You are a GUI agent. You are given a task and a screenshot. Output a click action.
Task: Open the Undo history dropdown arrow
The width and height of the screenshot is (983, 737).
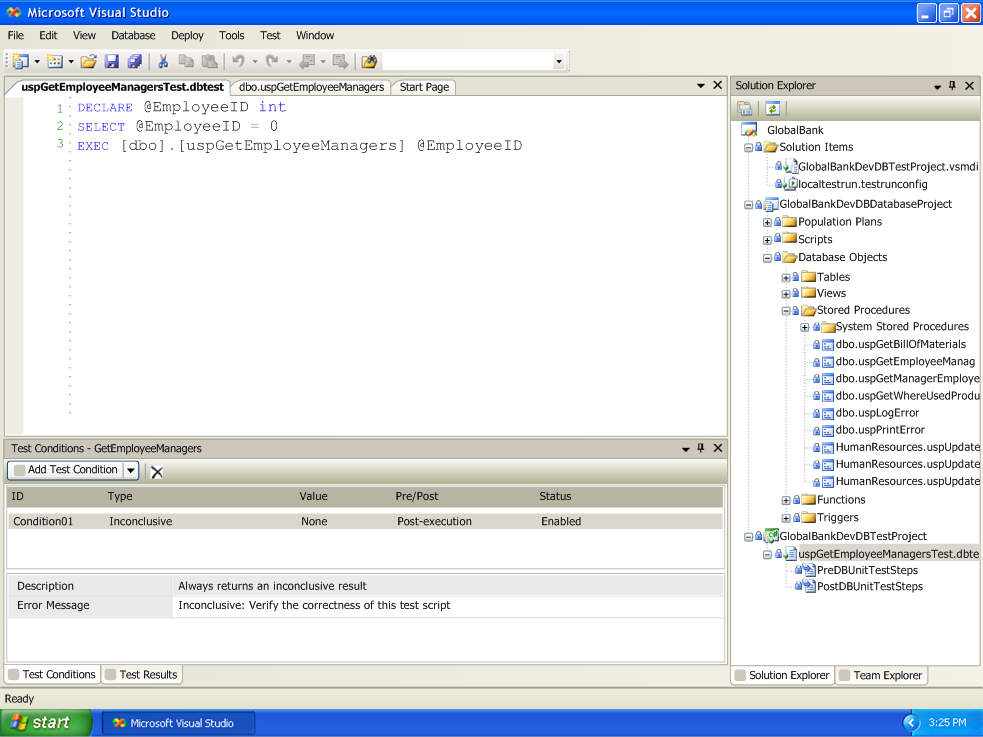[255, 61]
